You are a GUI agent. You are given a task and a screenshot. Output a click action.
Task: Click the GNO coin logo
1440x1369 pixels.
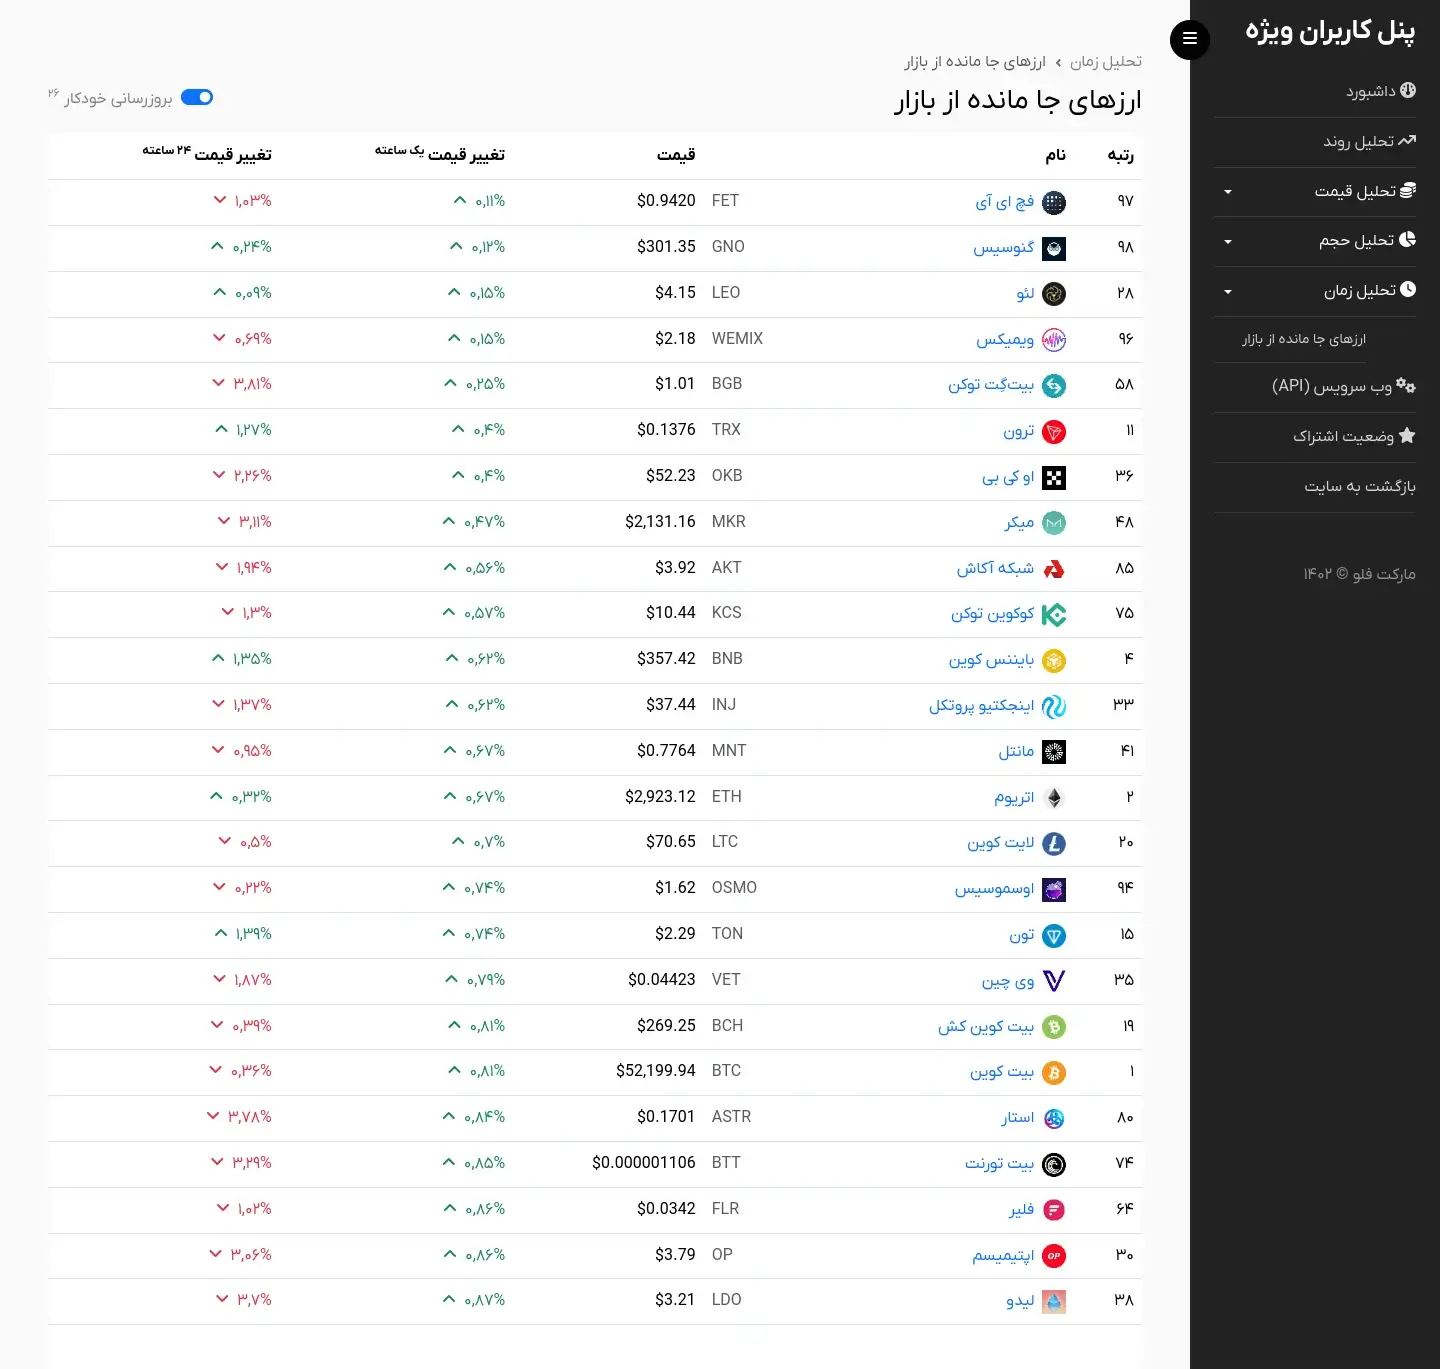(1054, 249)
